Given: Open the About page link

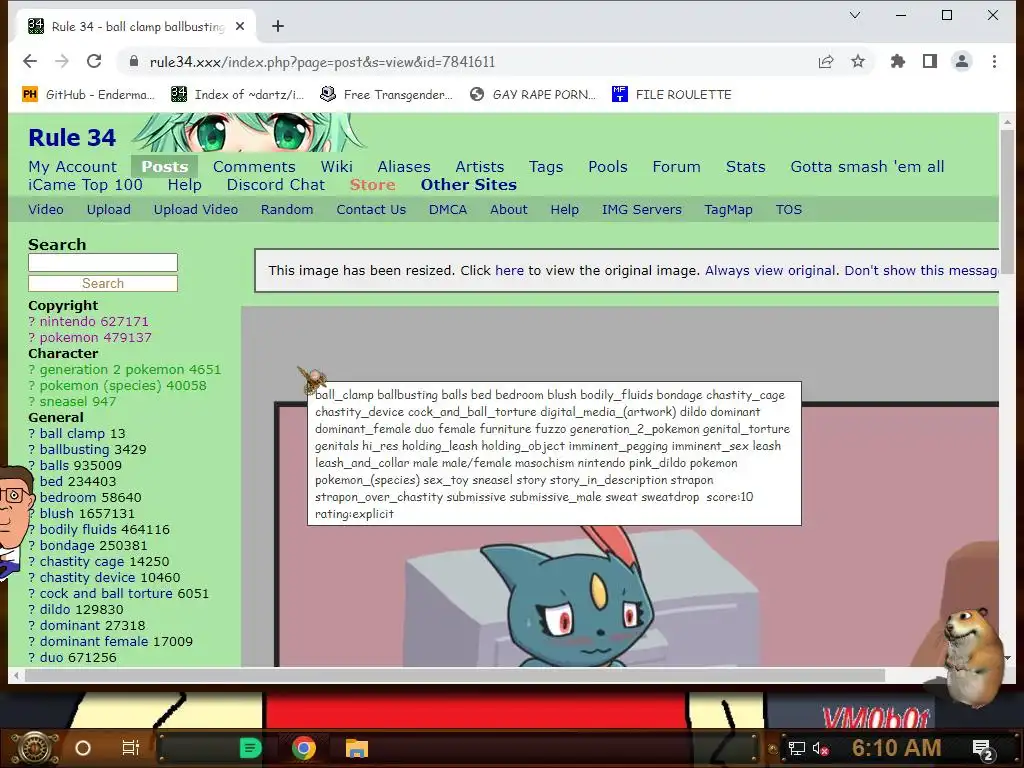Looking at the screenshot, I should point(508,210).
